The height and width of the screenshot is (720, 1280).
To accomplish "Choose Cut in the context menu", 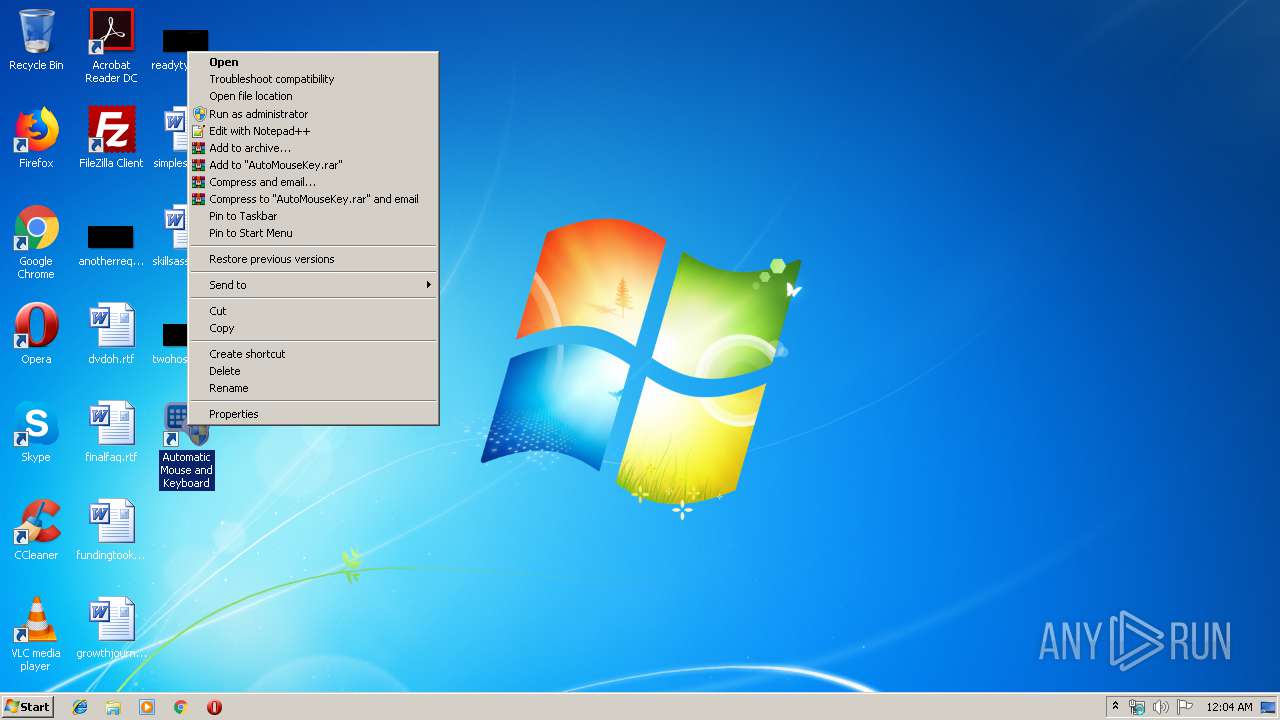I will click(314, 311).
